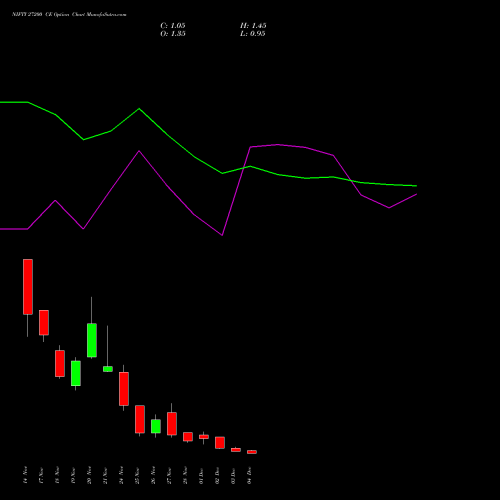Viewport: 500px width, 500px height.
Task: Click the 20 Nov date label
Action: tap(90, 475)
